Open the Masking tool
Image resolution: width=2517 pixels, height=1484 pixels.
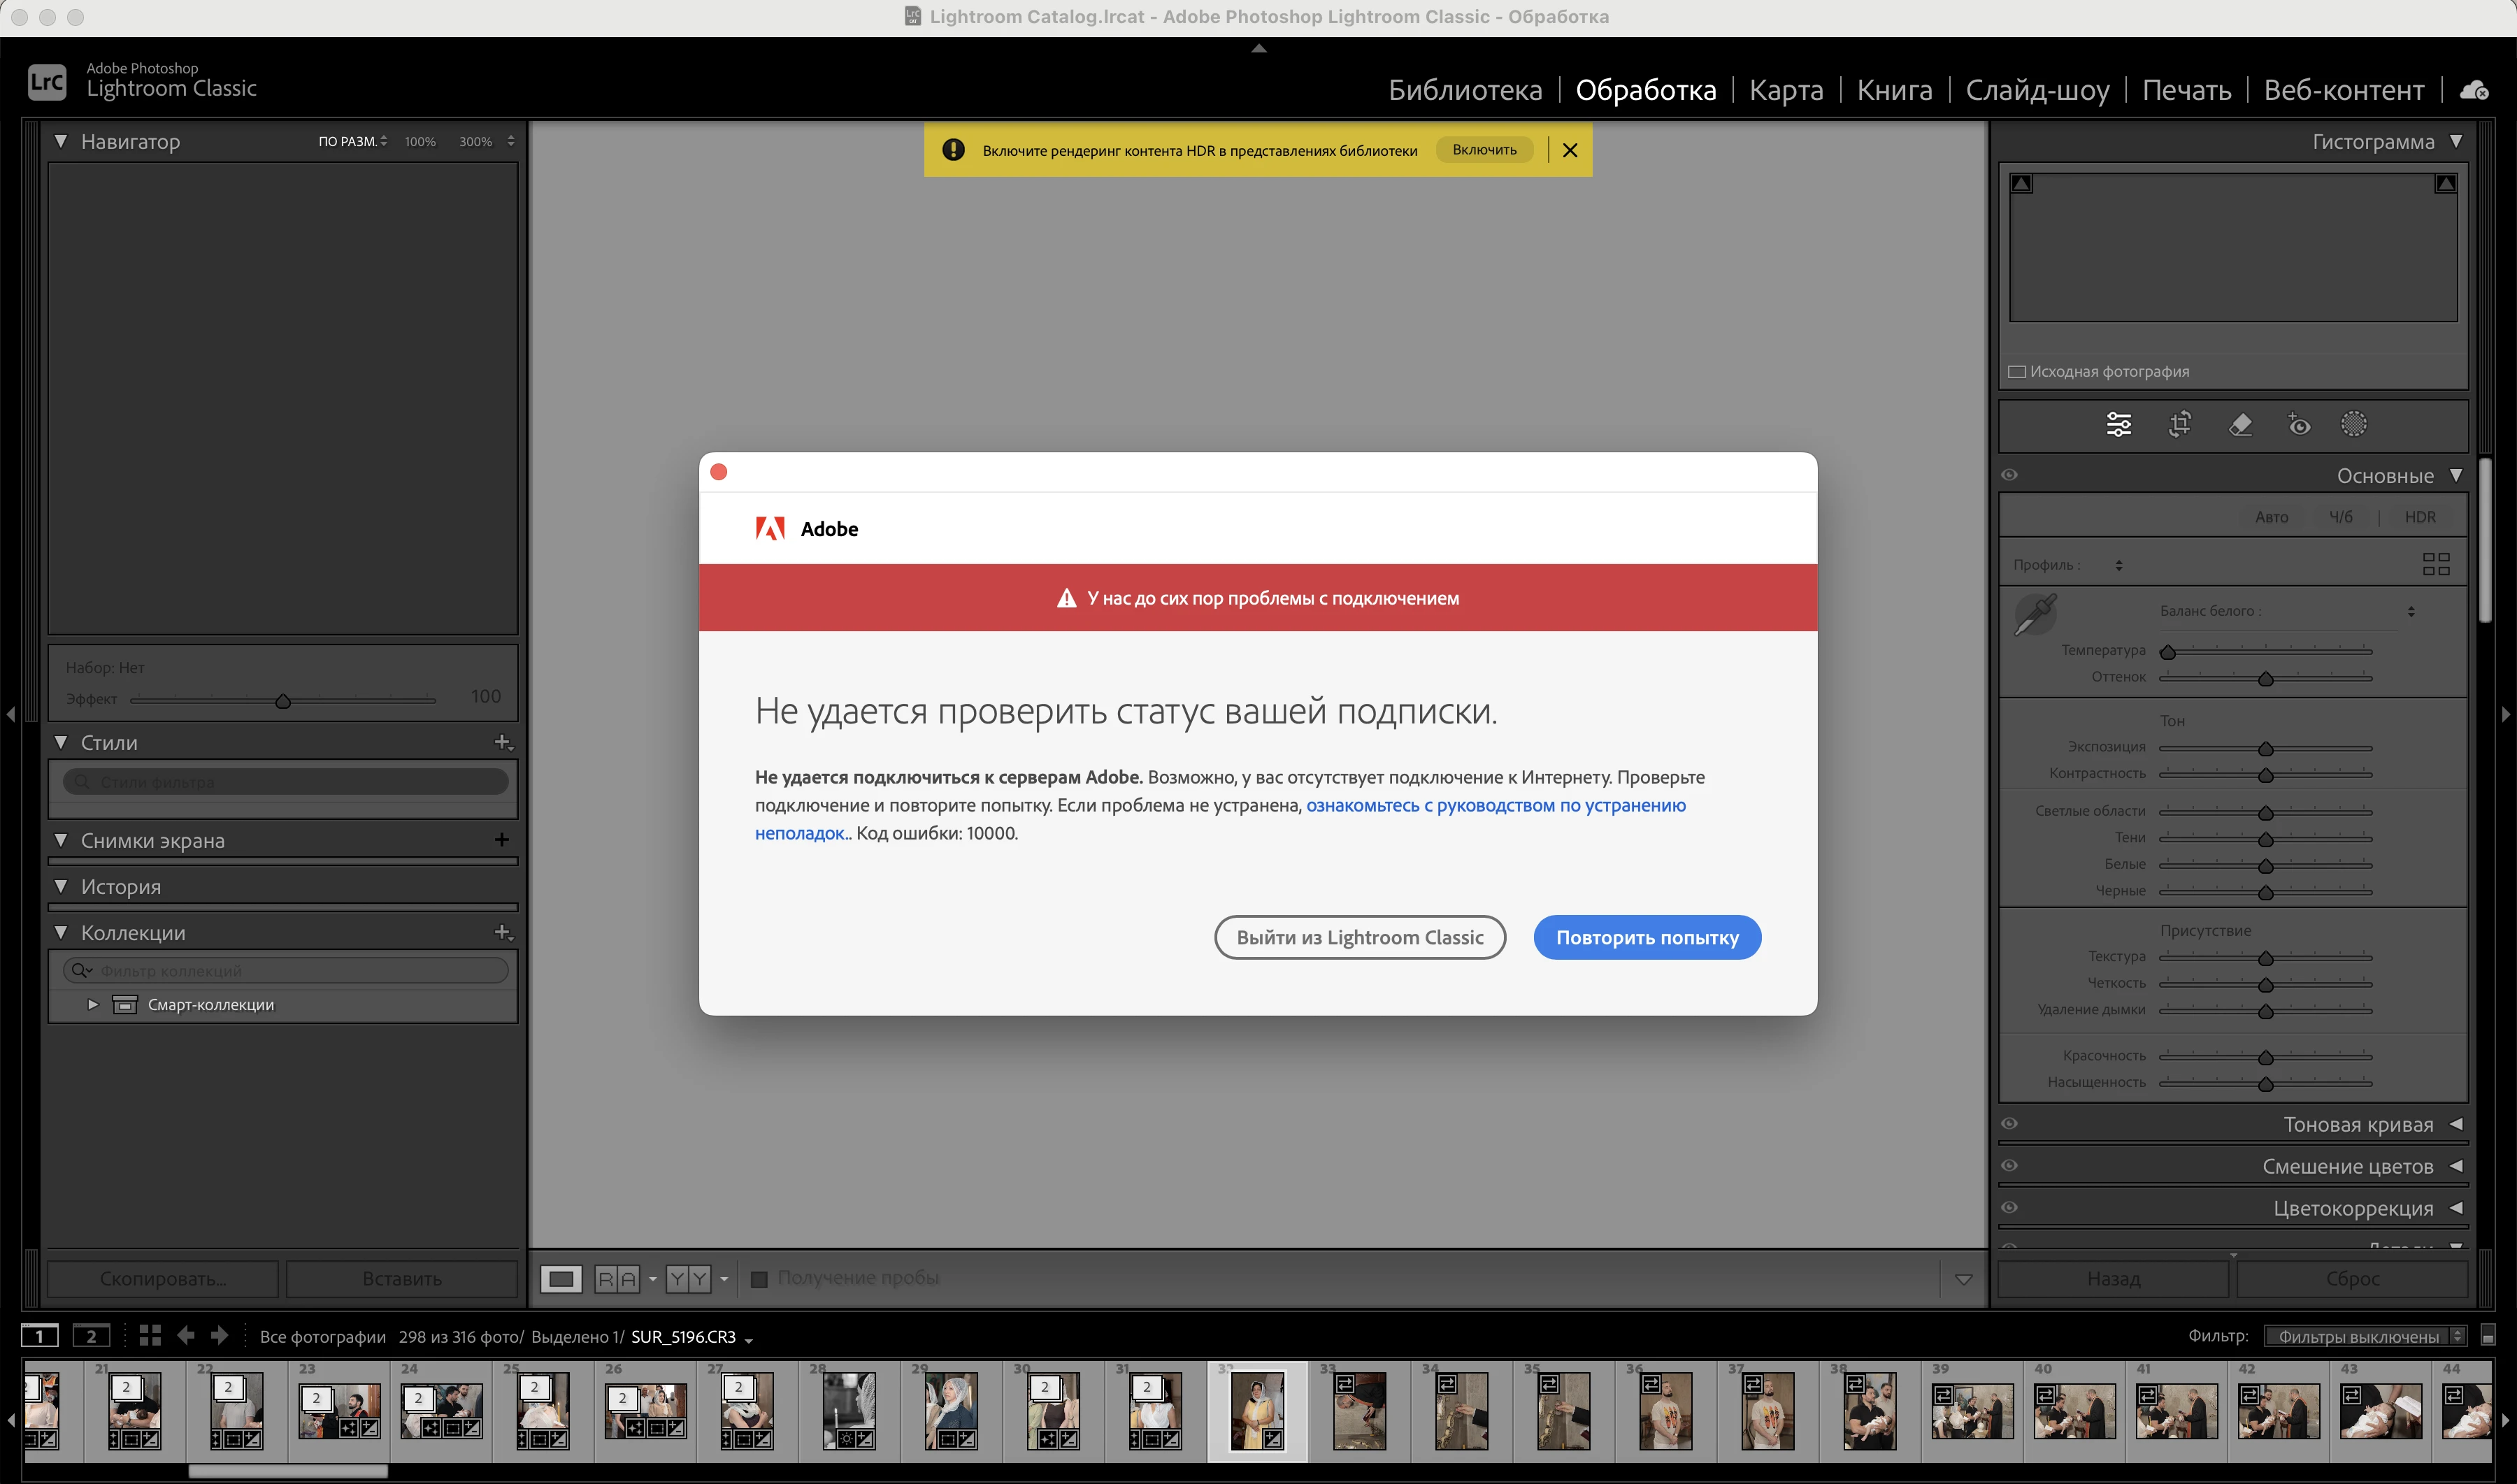[2354, 425]
